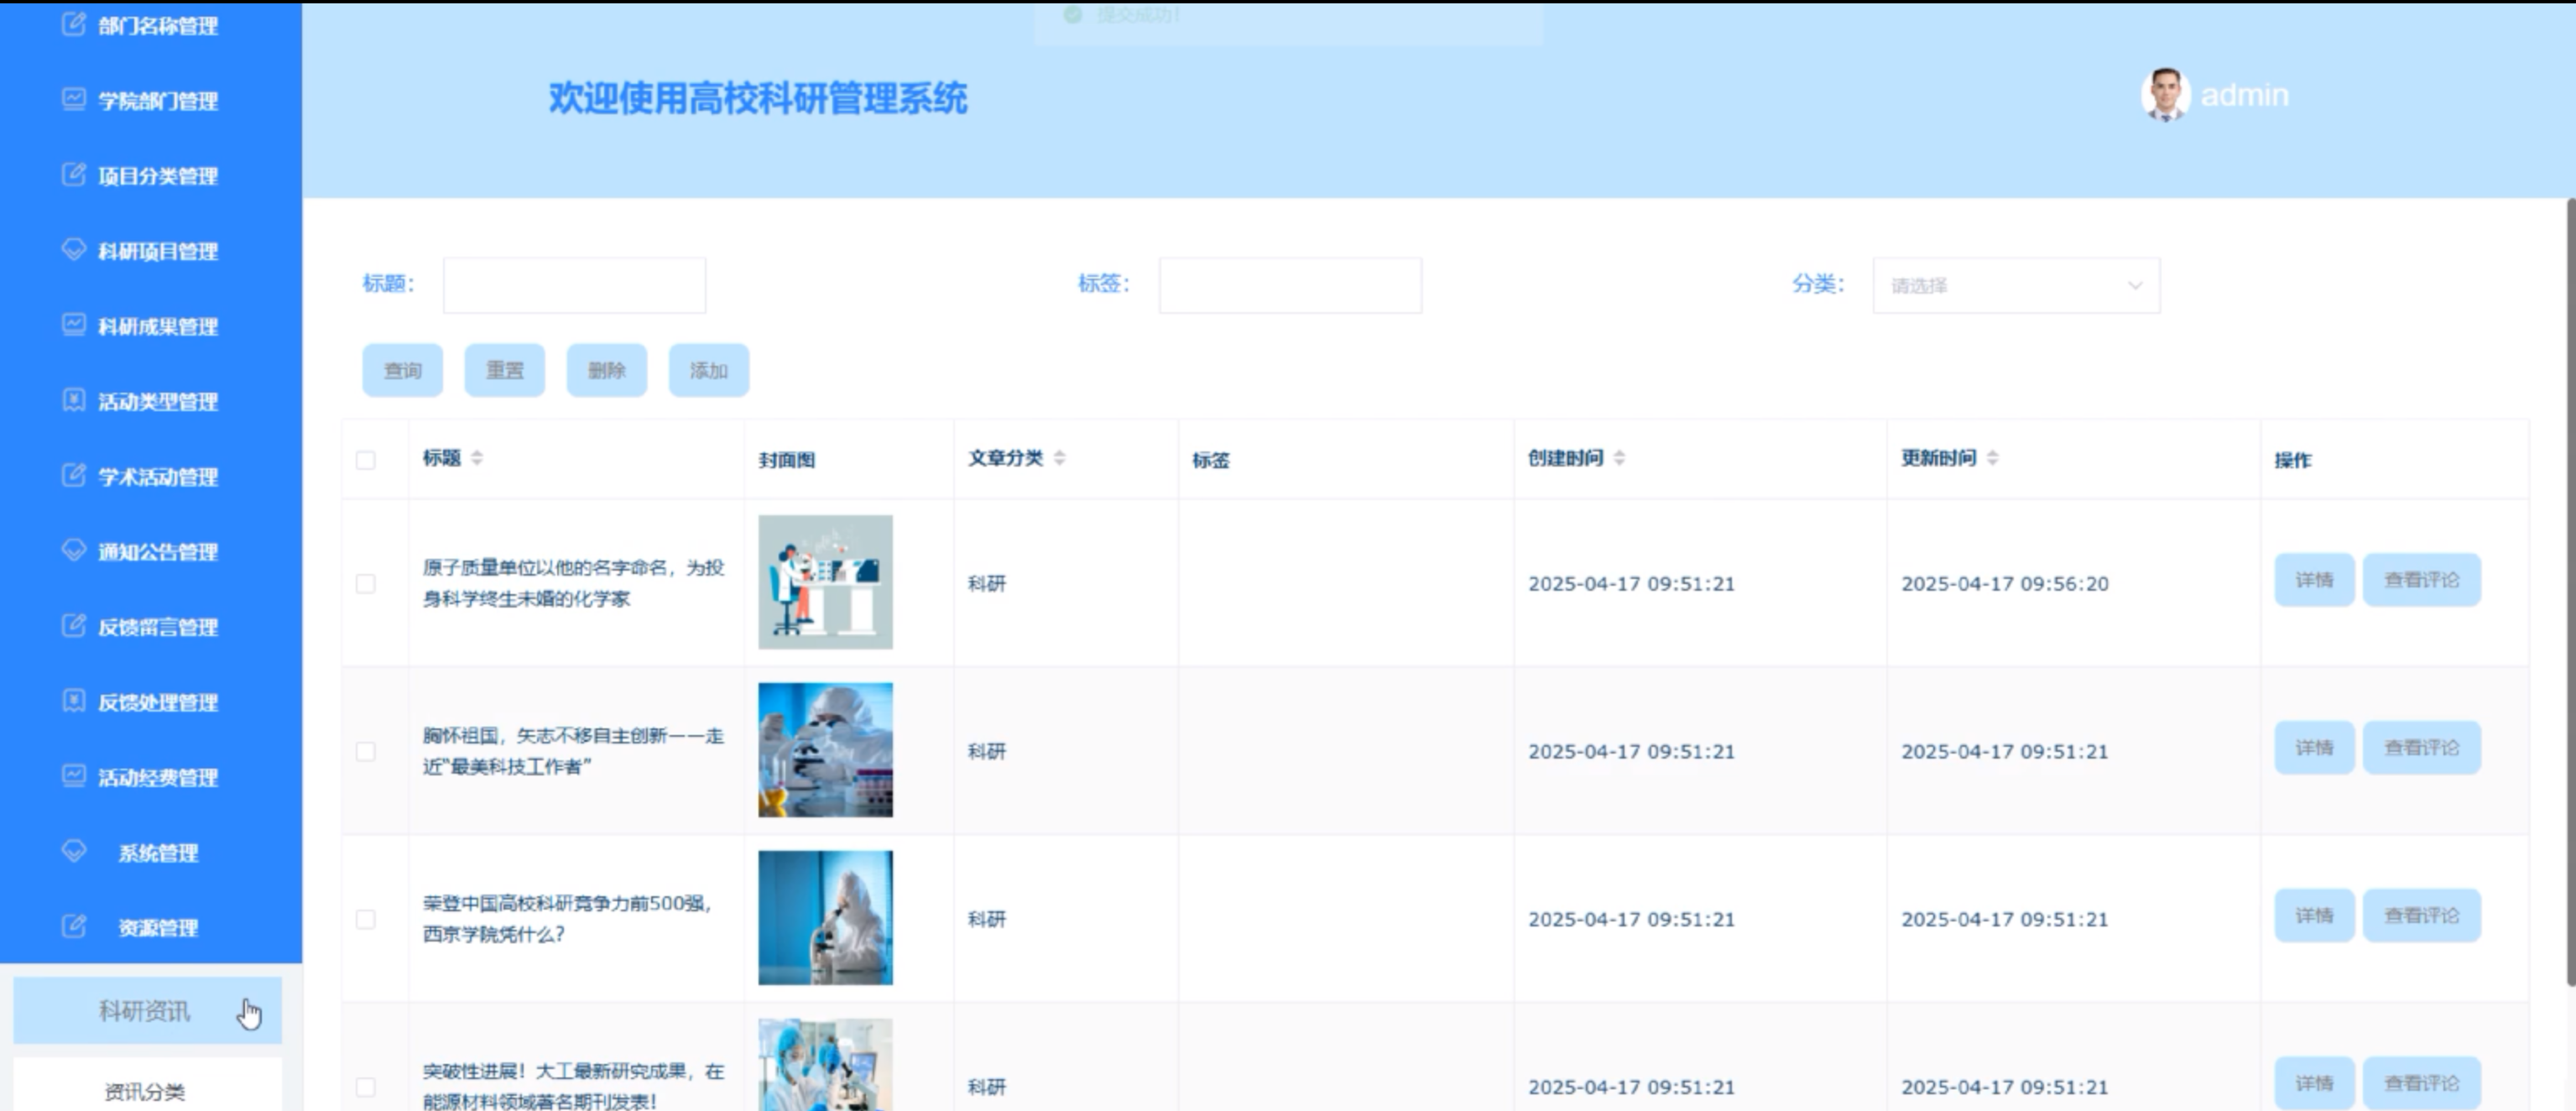Check the first article row checkbox
Screen dimensions: 2576x1111
click(366, 583)
